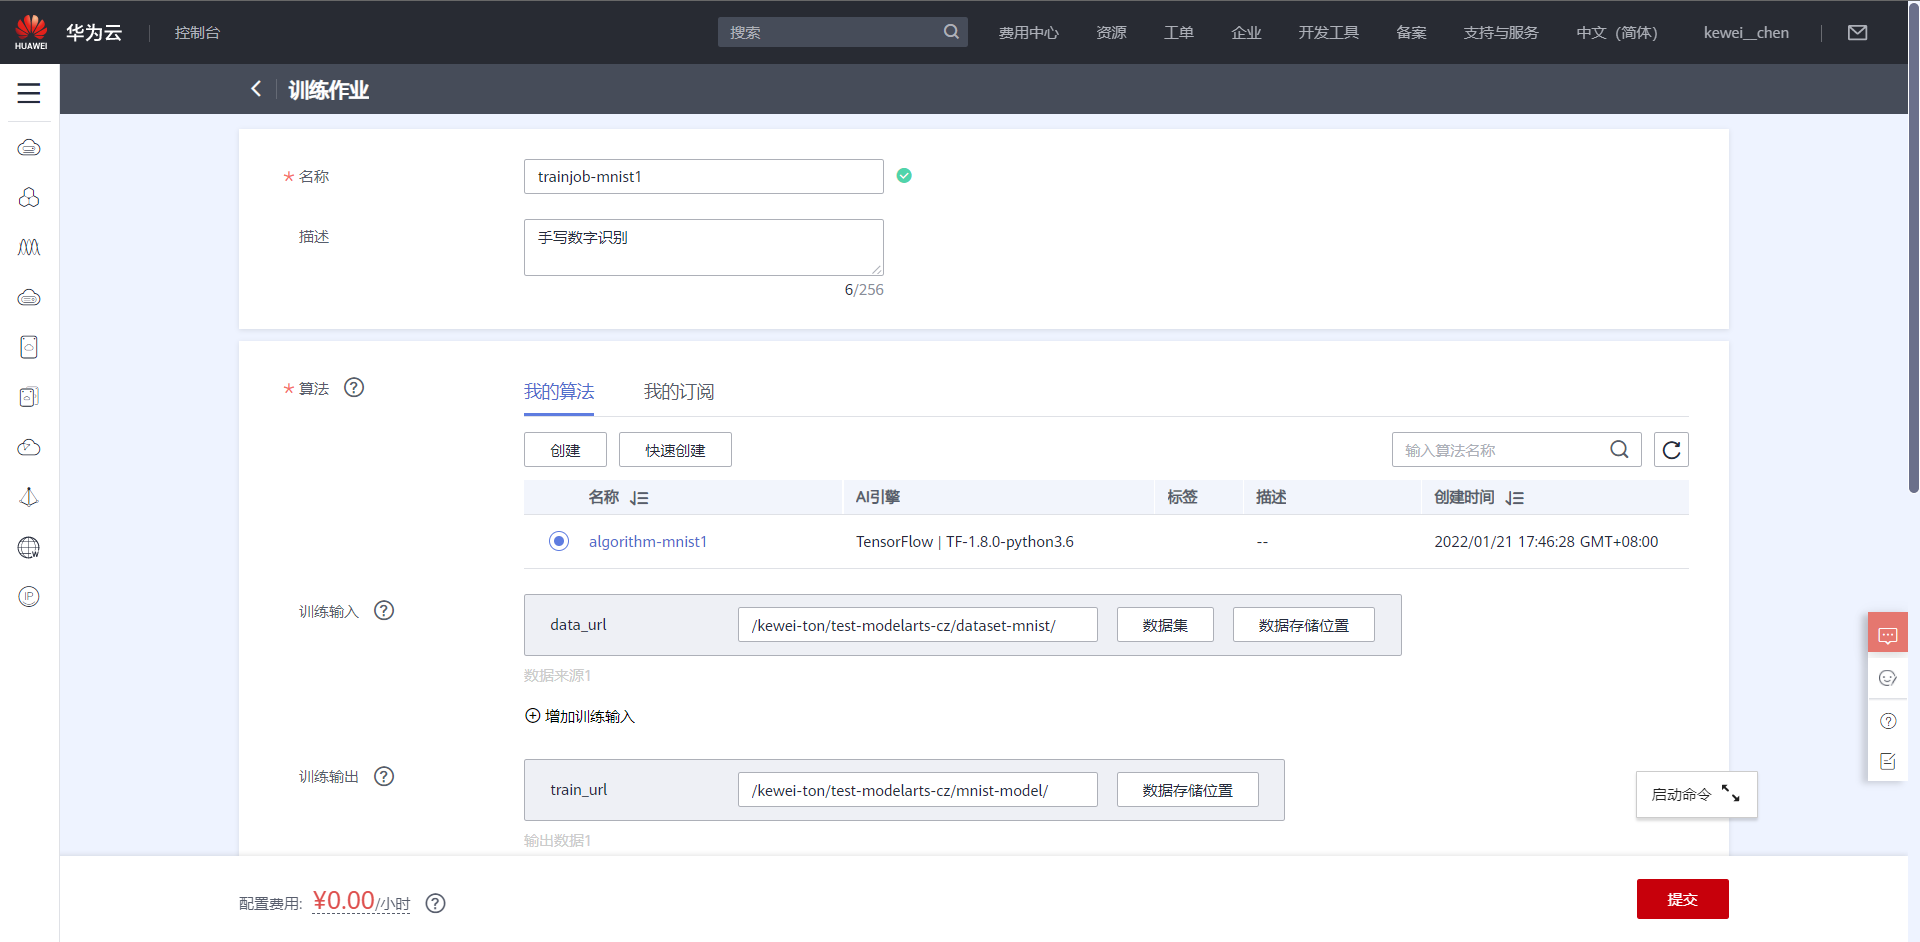Open the mail messages icon

[1857, 32]
